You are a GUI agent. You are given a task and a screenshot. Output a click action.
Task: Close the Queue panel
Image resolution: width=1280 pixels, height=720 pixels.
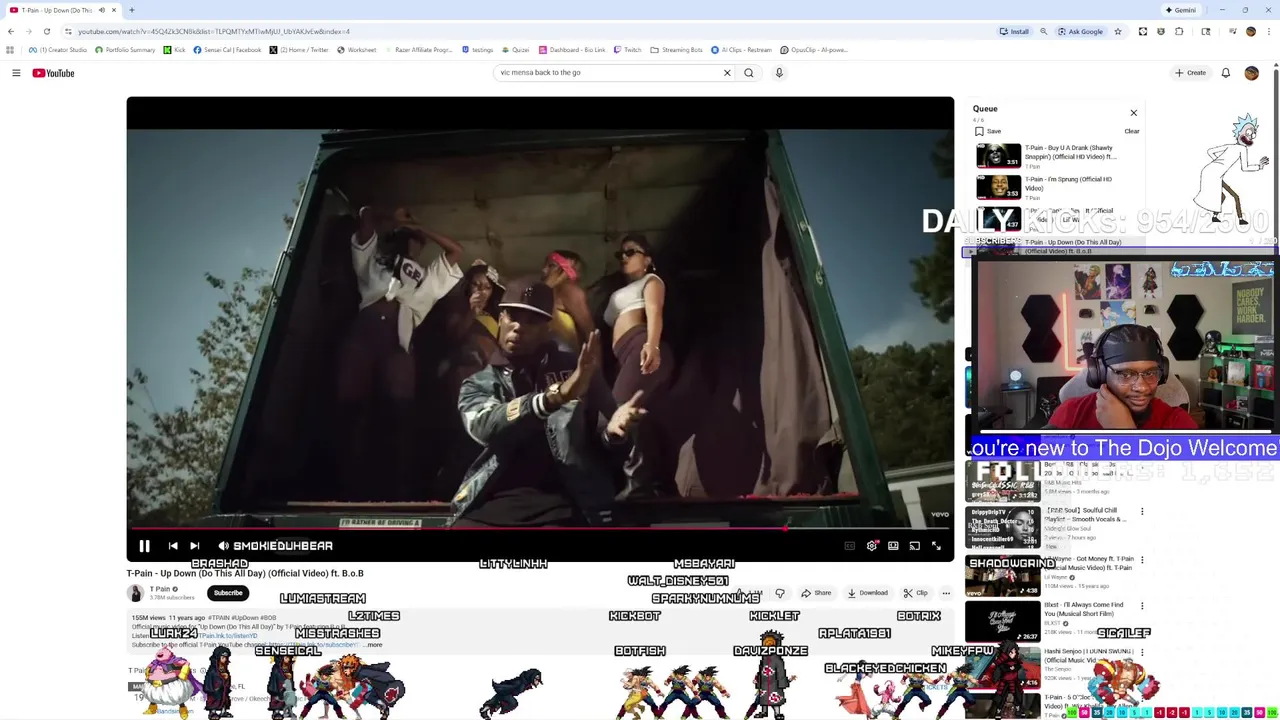coord(1133,113)
